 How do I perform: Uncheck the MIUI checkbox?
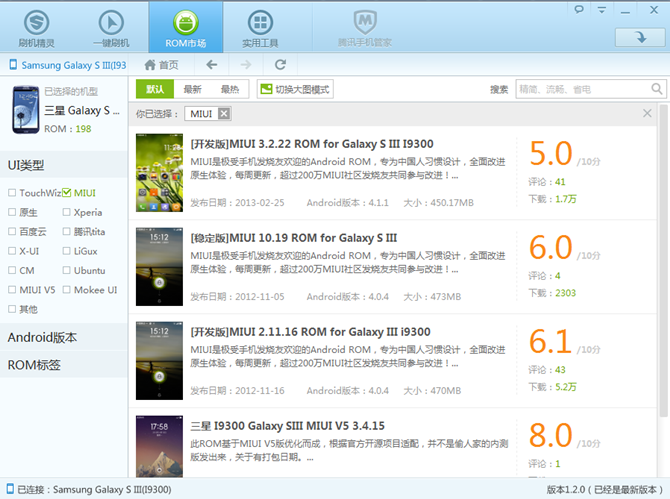[66, 193]
